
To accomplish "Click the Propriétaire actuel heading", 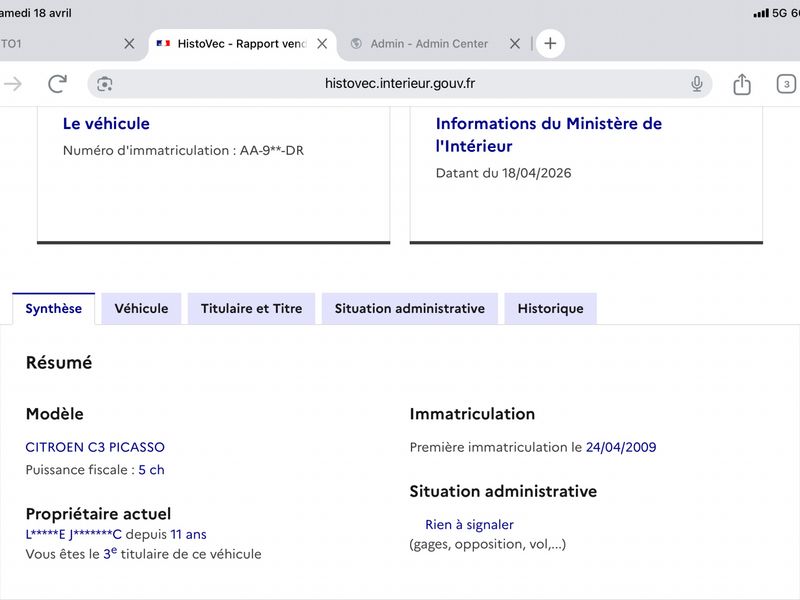I will tap(98, 514).
